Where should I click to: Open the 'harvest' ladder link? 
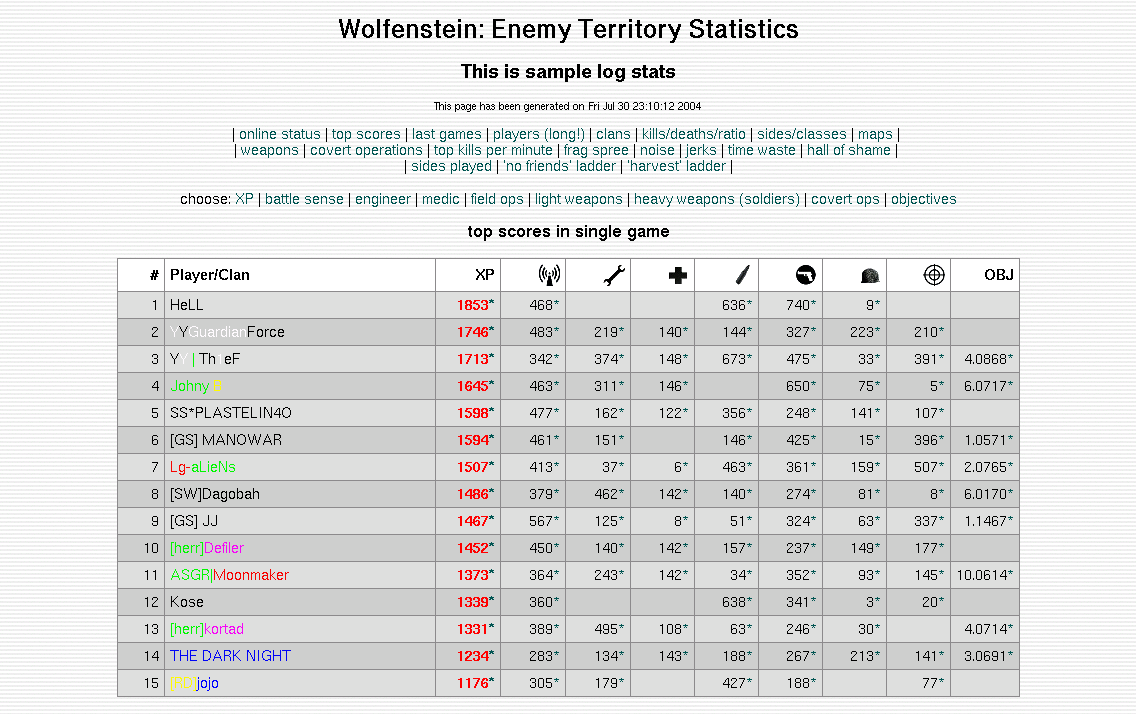pos(676,166)
